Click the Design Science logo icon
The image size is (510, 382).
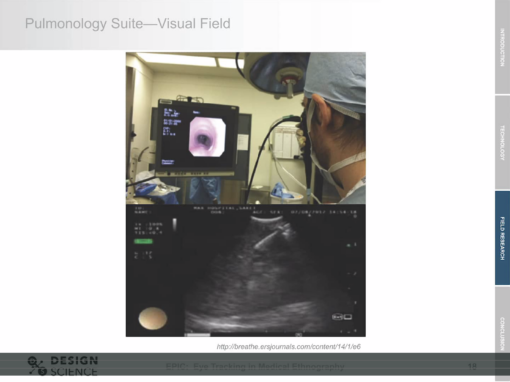point(37,365)
